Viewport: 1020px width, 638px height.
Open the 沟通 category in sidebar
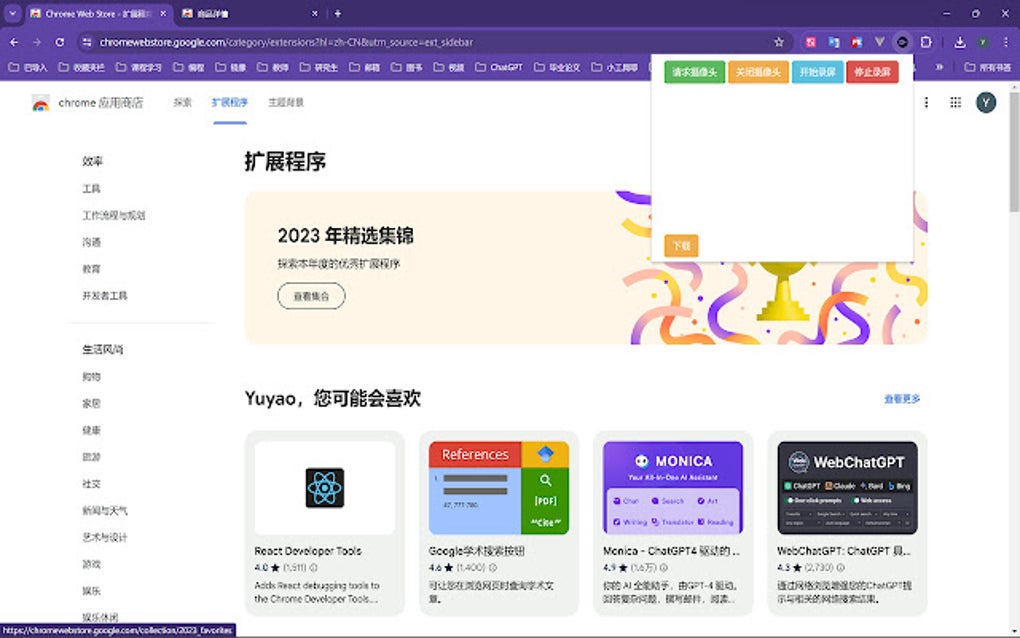point(91,242)
